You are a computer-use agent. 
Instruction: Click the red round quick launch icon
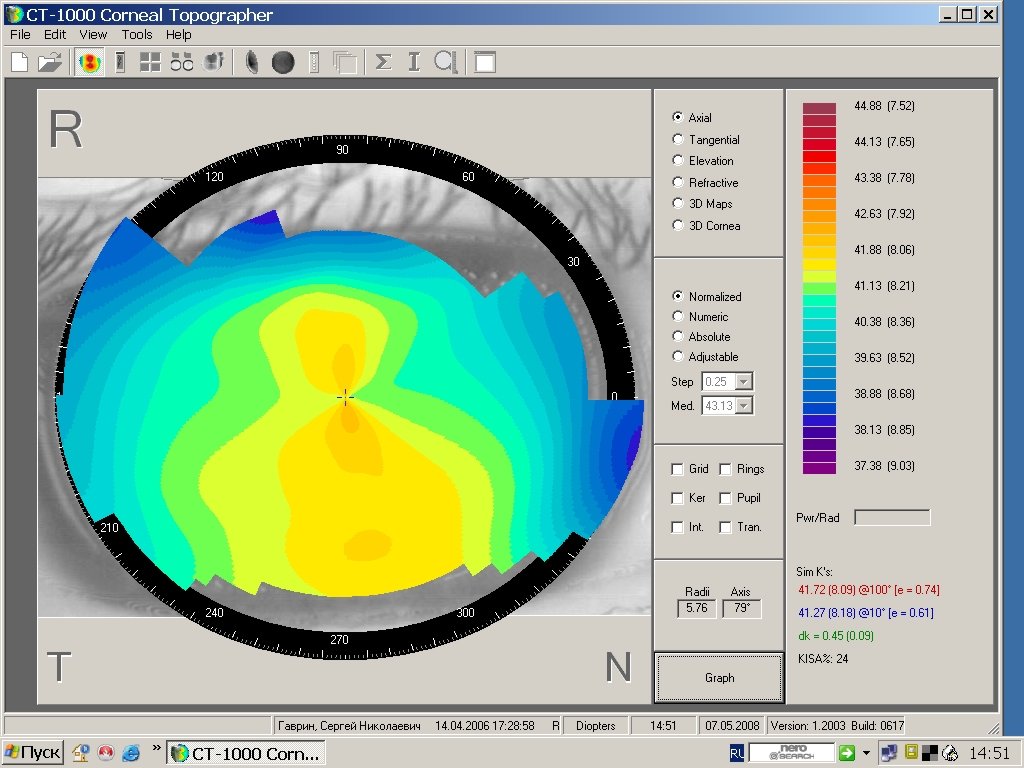[x=106, y=753]
